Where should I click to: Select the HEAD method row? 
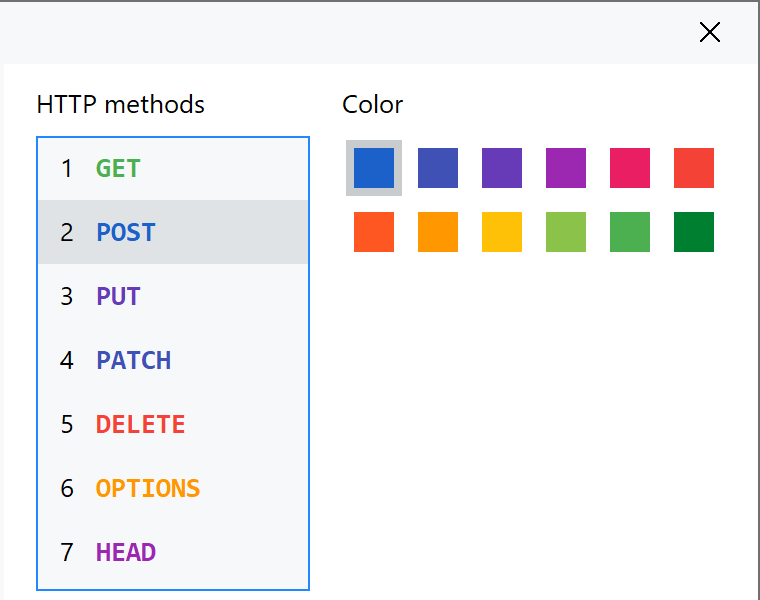pyautogui.click(x=173, y=552)
